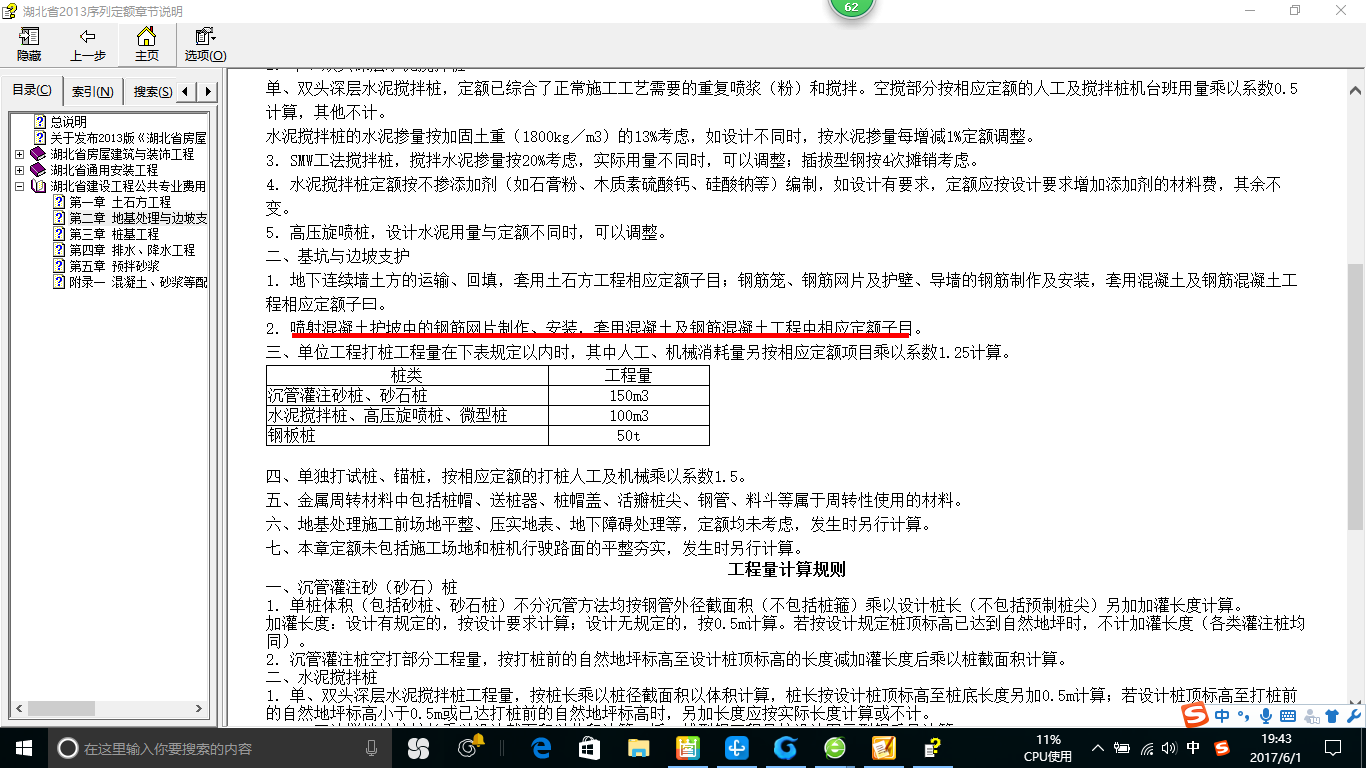Switch to the 目录(C) tab
This screenshot has width=1366, height=768.
32,91
